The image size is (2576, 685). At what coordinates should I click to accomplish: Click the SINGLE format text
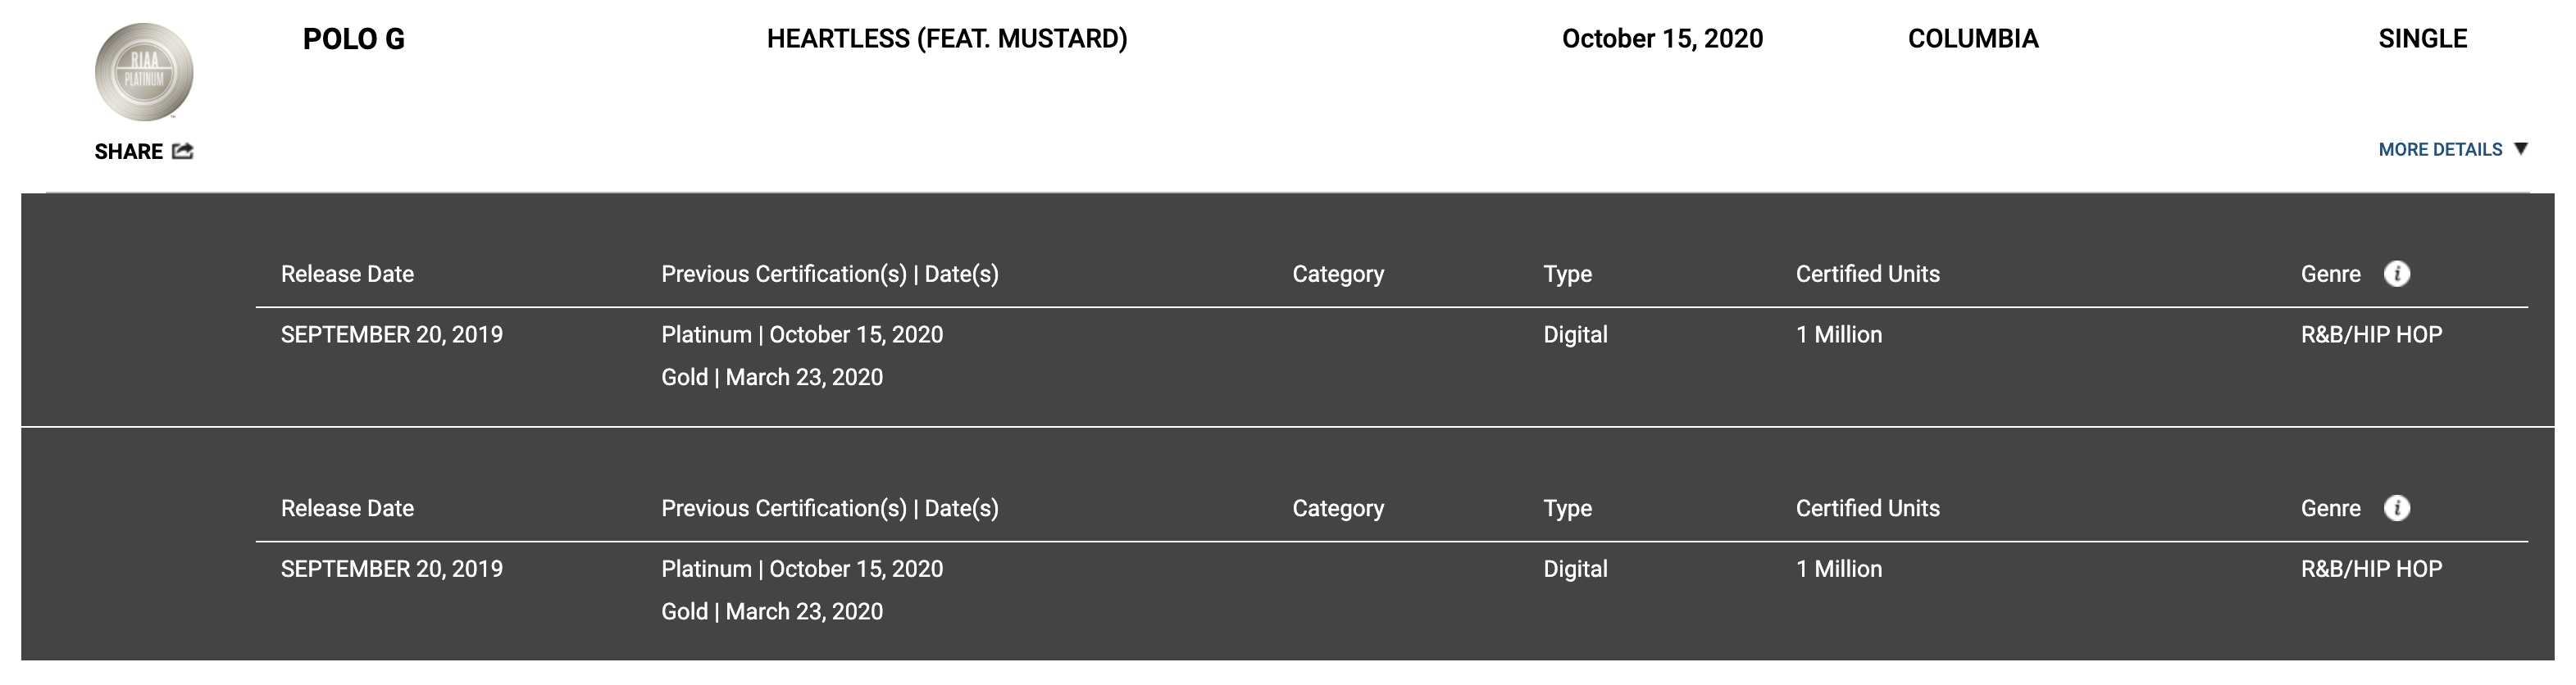tap(2422, 39)
